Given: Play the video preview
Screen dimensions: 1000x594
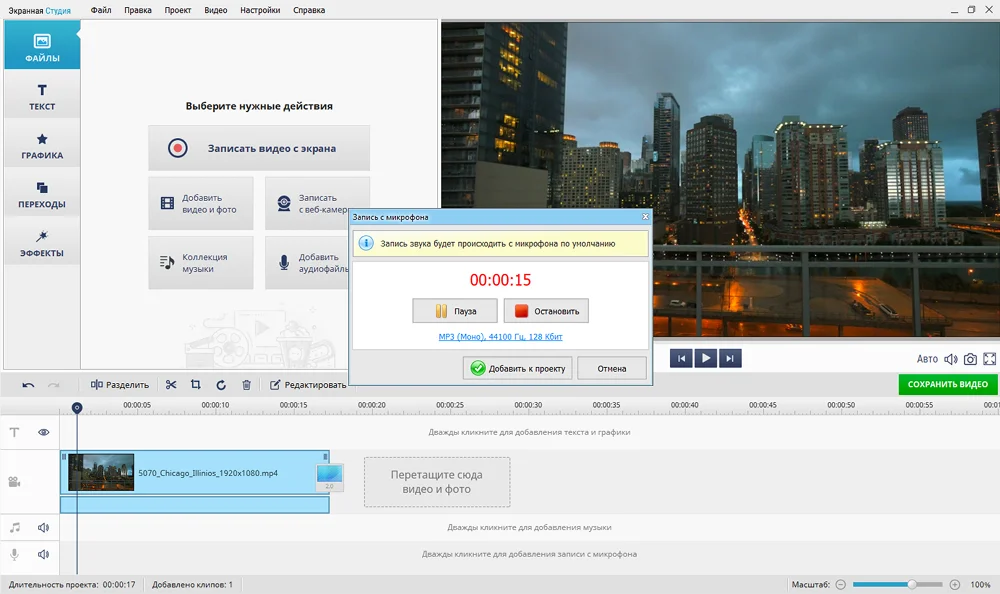Looking at the screenshot, I should click(x=706, y=358).
